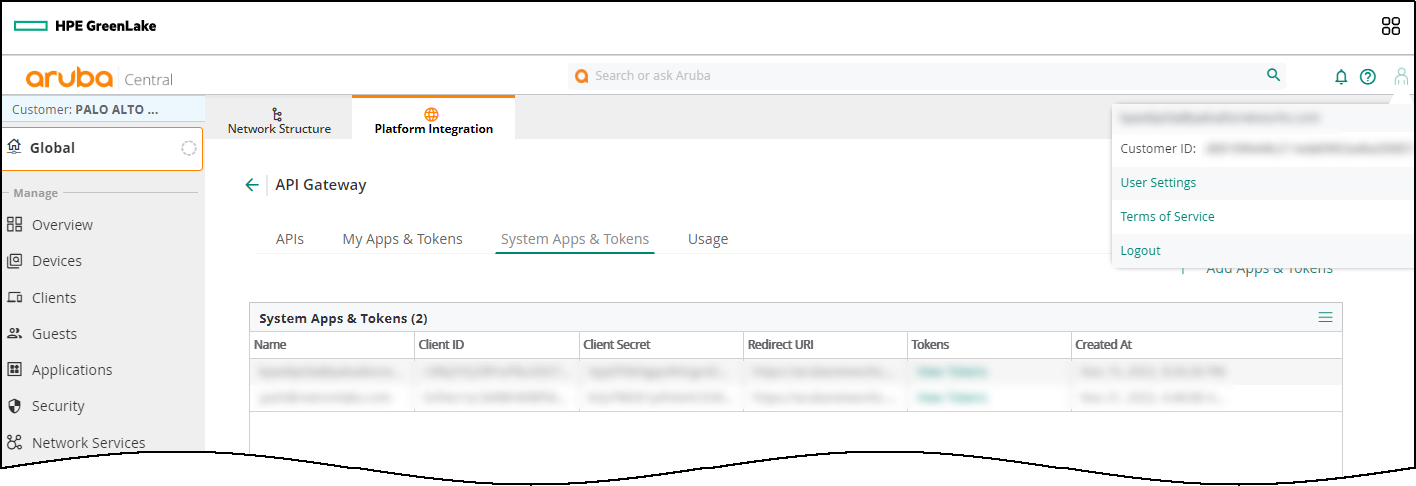
Task: Click the Customer: PALO ALTO label
Action: 85,109
